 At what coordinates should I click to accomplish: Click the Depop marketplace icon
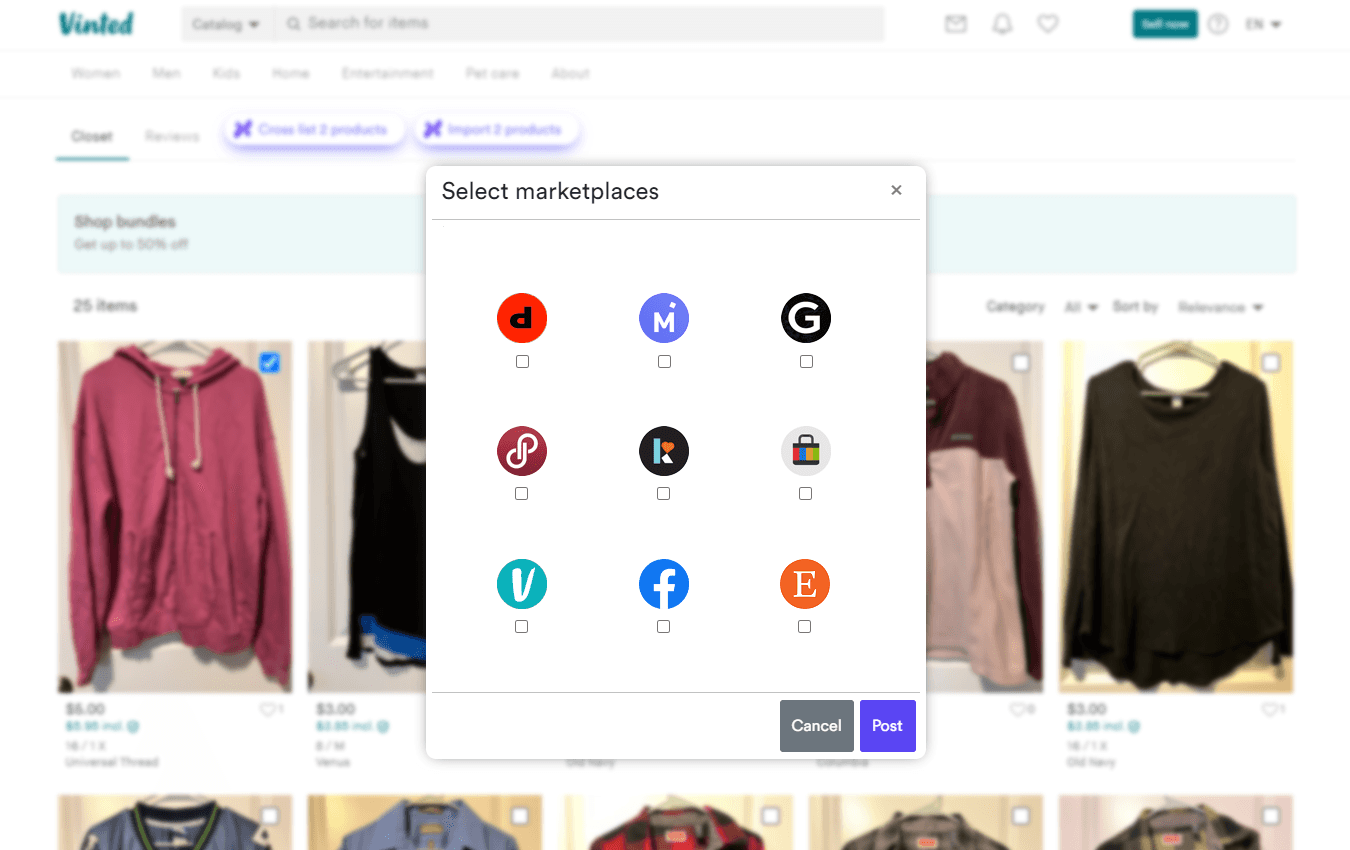[522, 319]
